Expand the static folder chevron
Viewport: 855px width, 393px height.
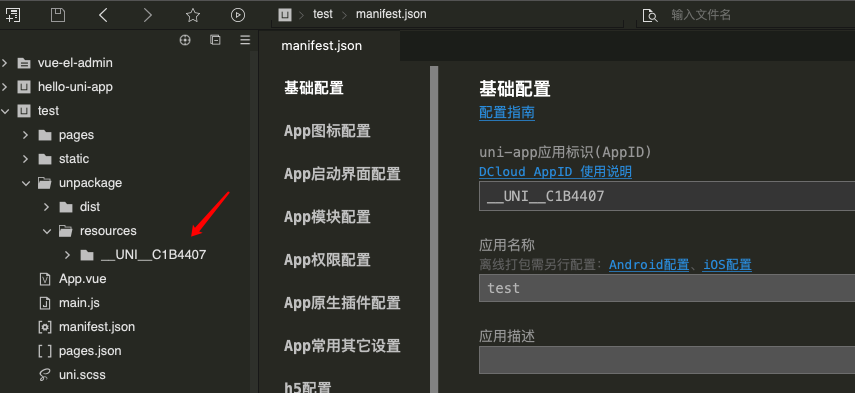click(x=26, y=159)
